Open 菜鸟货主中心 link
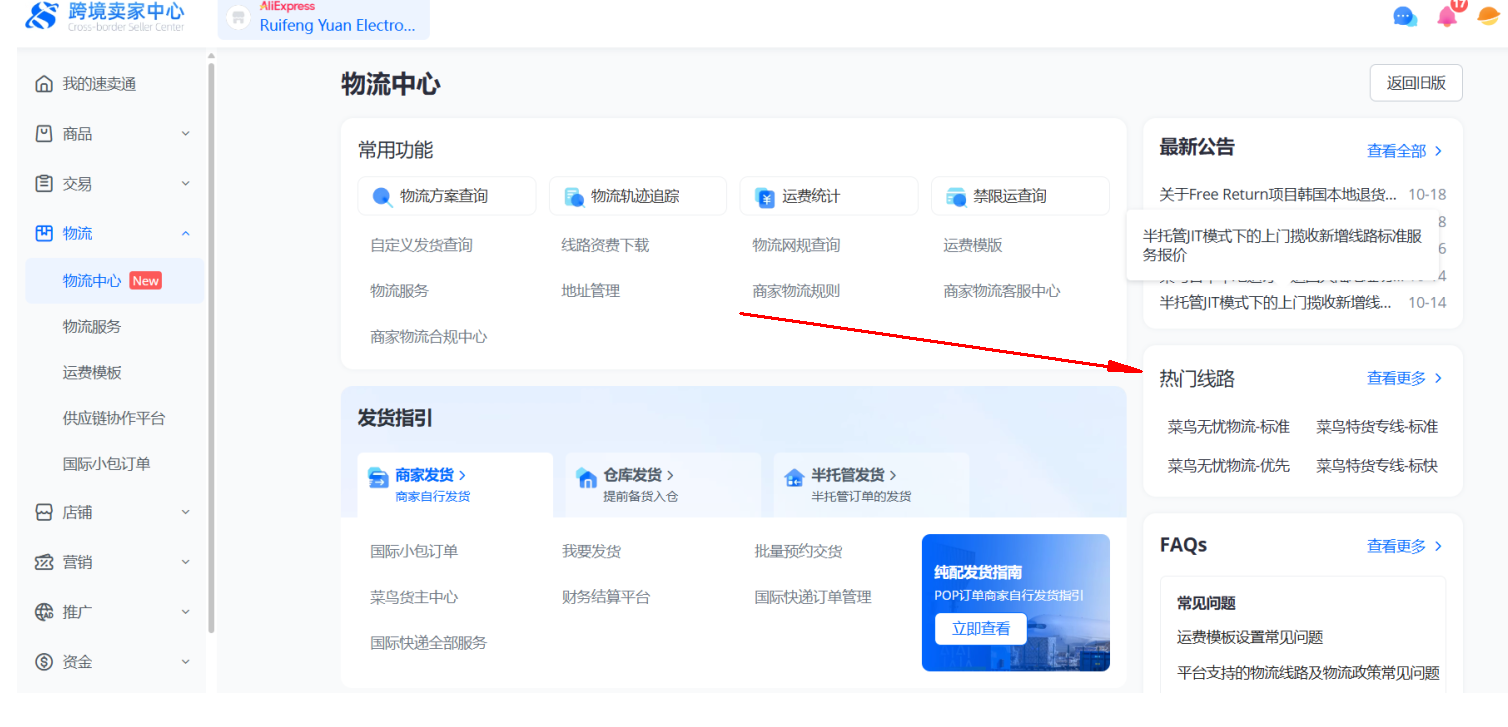 click(414, 597)
